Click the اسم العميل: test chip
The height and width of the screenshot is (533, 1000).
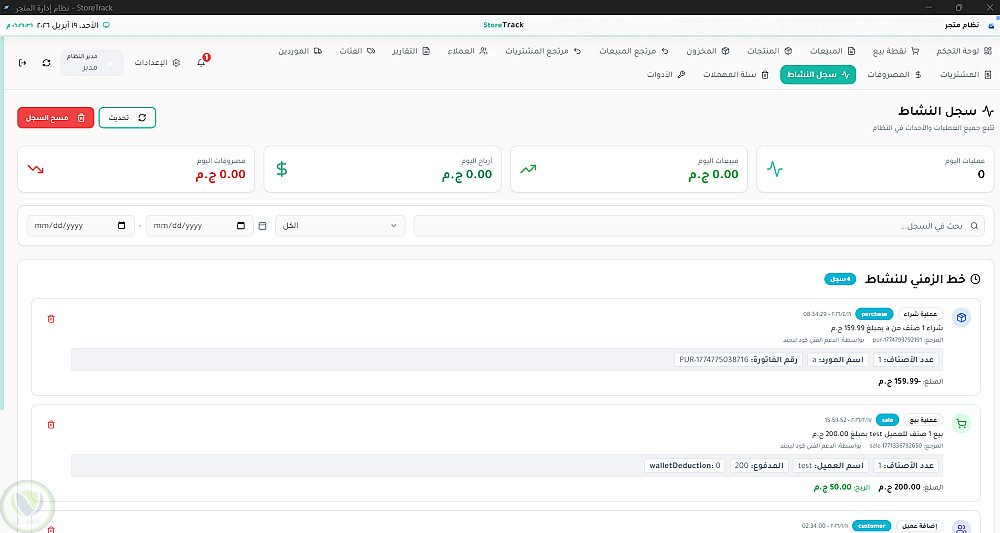[x=830, y=465]
